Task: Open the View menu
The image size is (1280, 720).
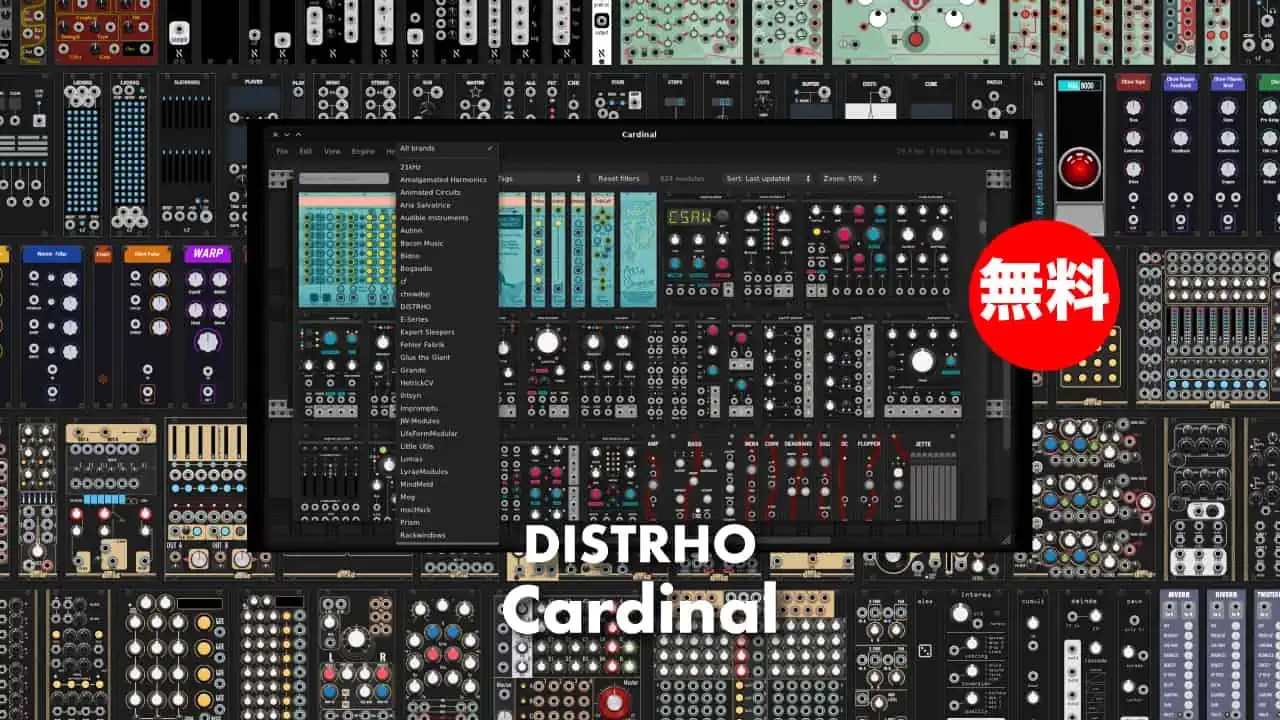Action: coord(330,151)
